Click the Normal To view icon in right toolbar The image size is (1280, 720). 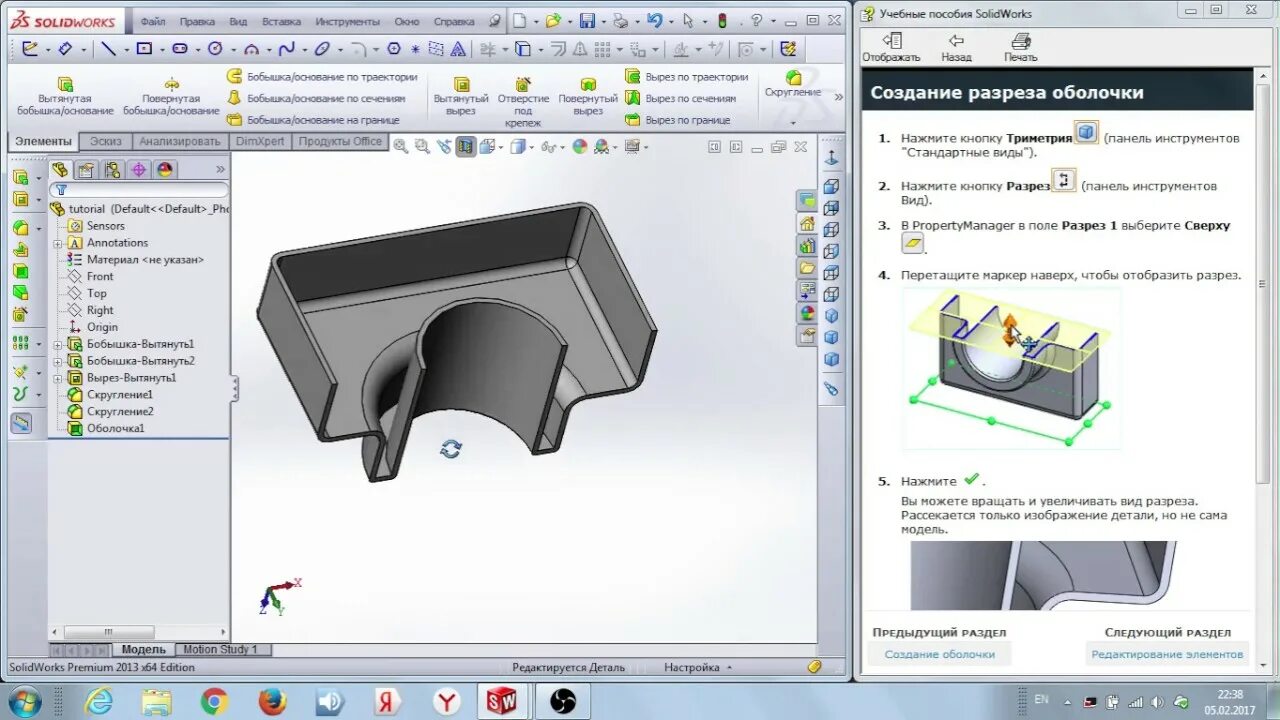pyautogui.click(x=830, y=159)
